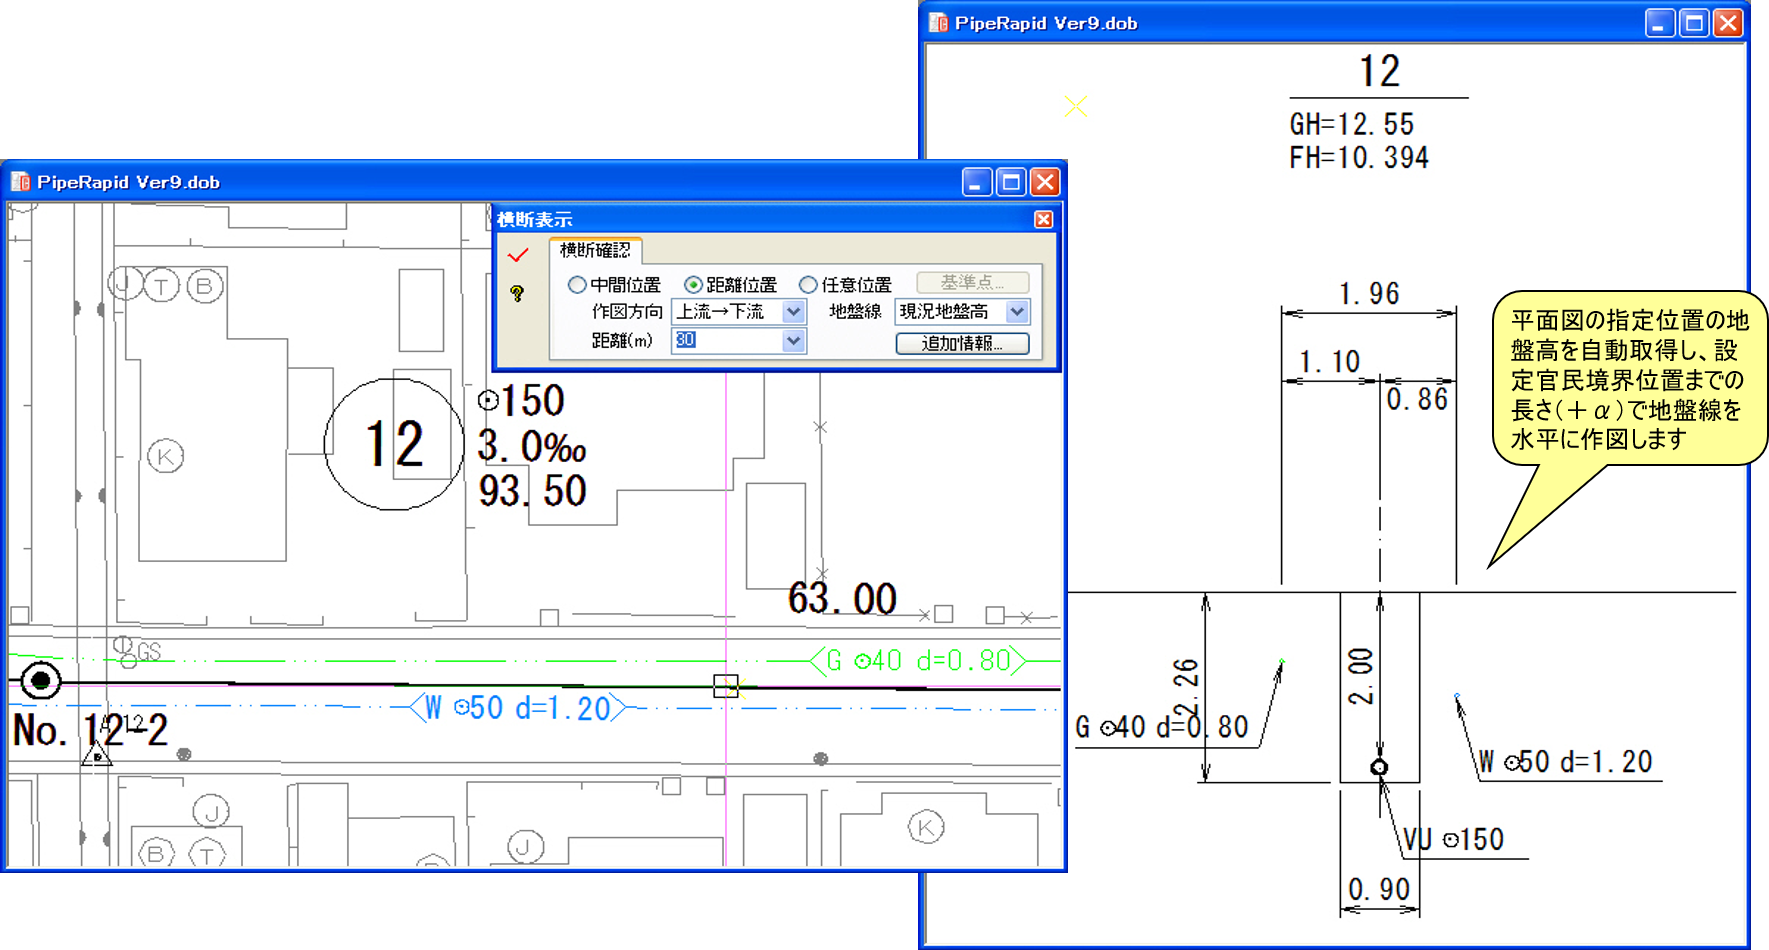Click the square position marker on the pipeline

pos(726,685)
